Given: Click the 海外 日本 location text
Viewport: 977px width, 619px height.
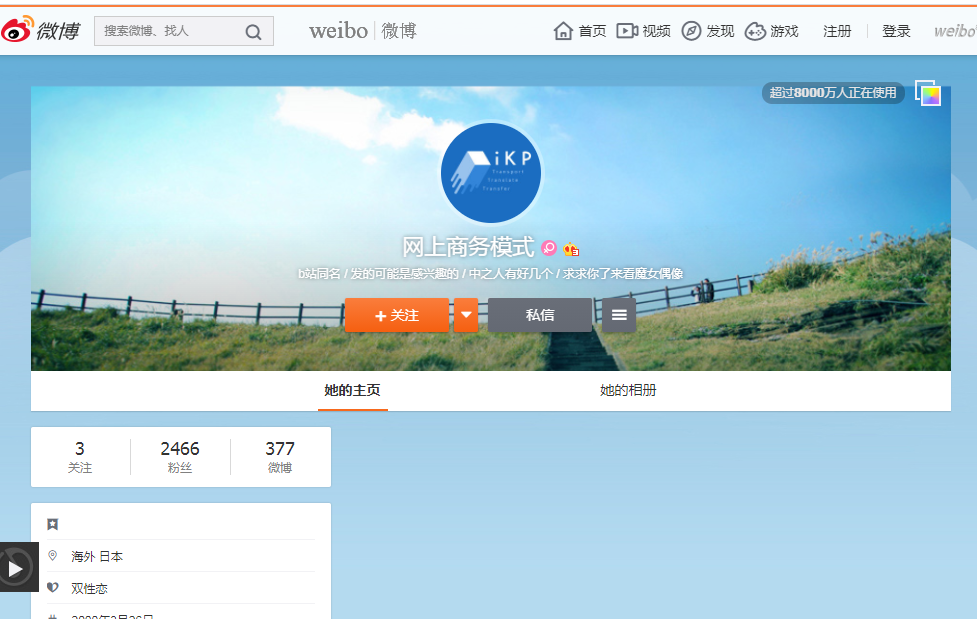Looking at the screenshot, I should (97, 557).
